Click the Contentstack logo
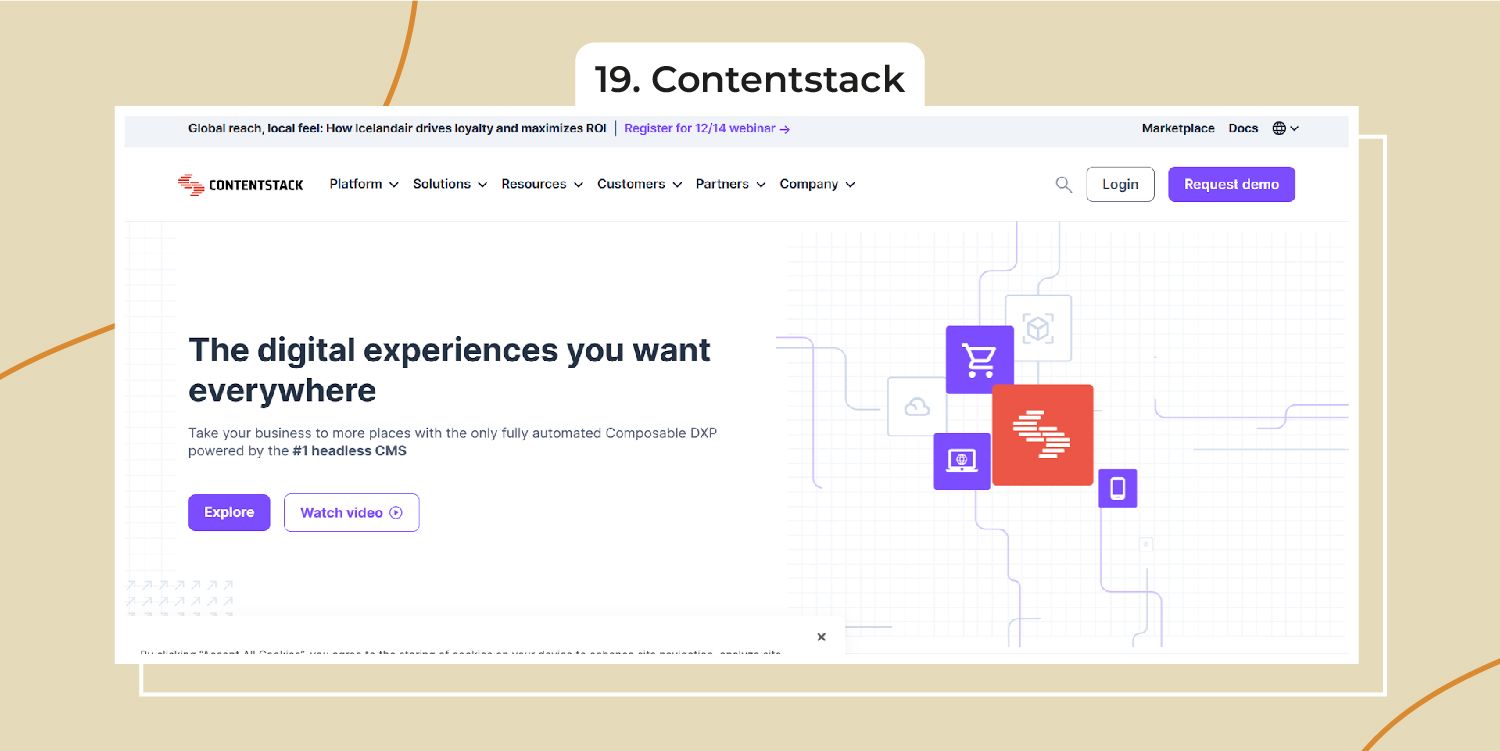This screenshot has width=1500, height=751. click(x=241, y=185)
